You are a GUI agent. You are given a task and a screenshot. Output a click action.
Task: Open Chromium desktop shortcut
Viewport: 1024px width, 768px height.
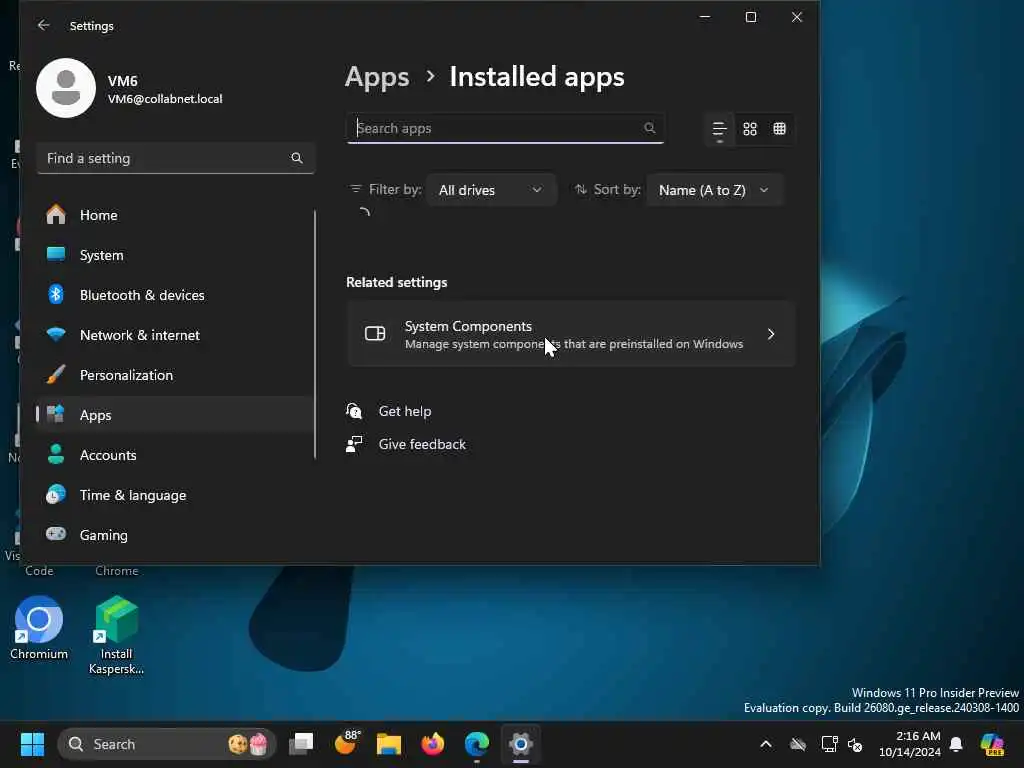pos(39,628)
